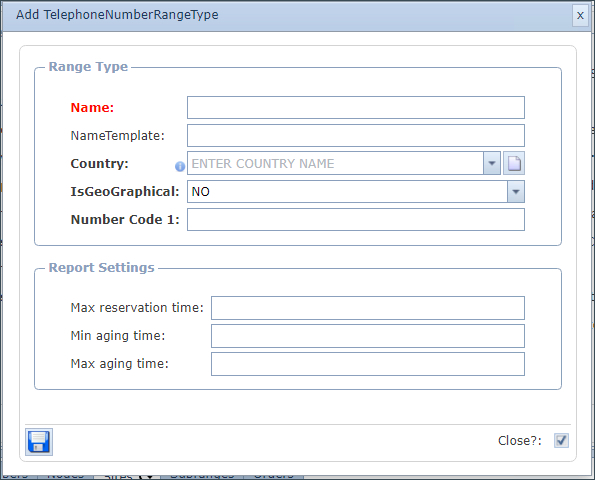
Task: Focus the Name text field
Action: tap(356, 107)
